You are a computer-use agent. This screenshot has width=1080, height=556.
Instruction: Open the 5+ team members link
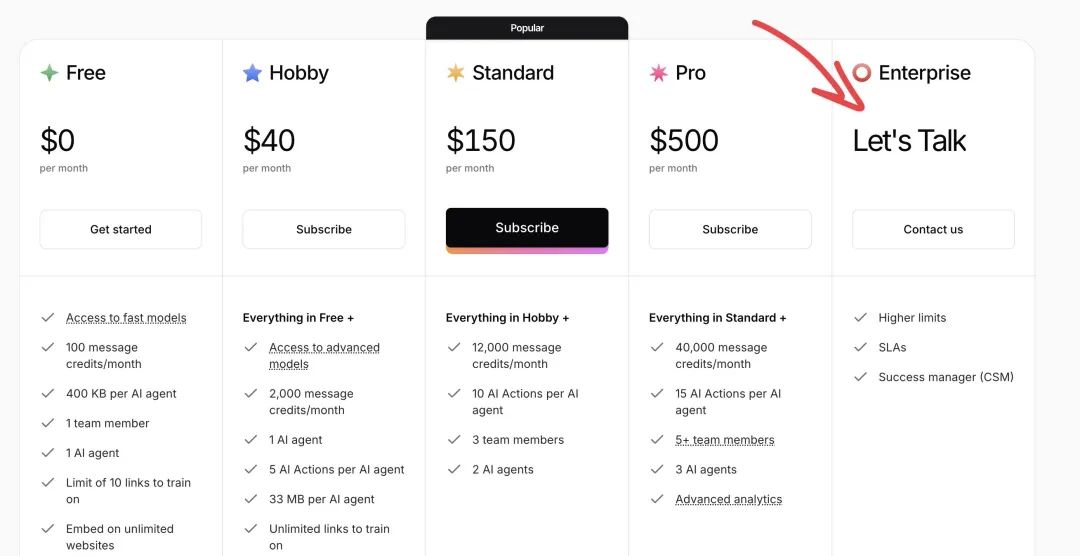point(724,440)
